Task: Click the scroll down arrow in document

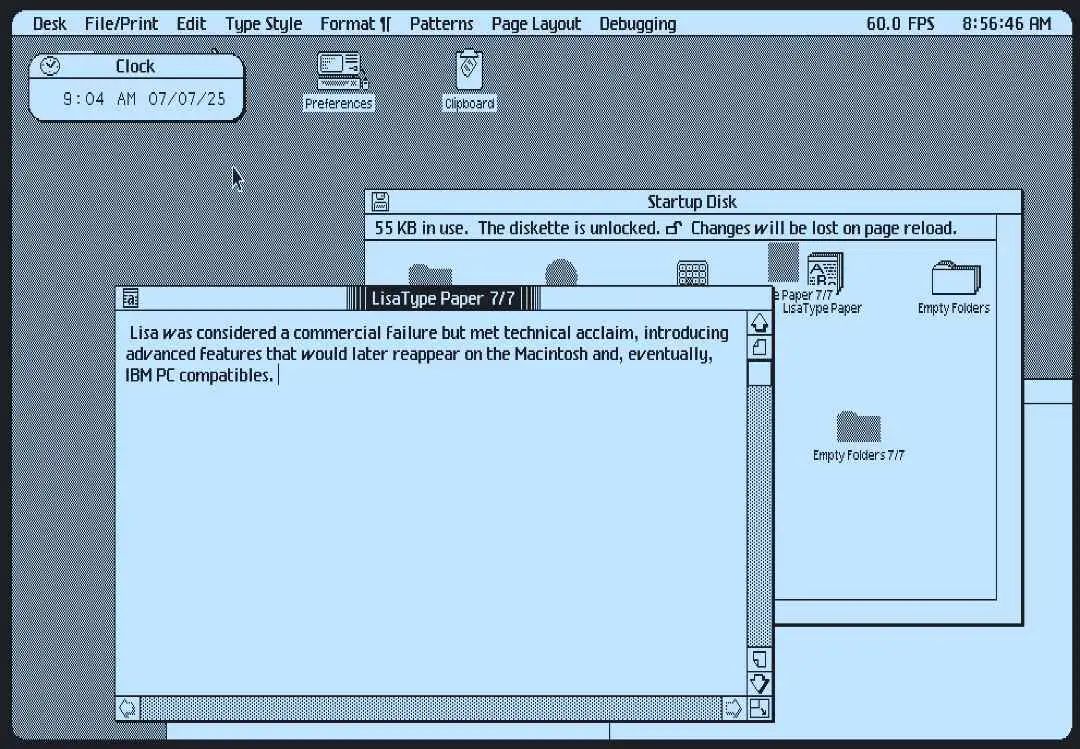Action: pos(759,683)
